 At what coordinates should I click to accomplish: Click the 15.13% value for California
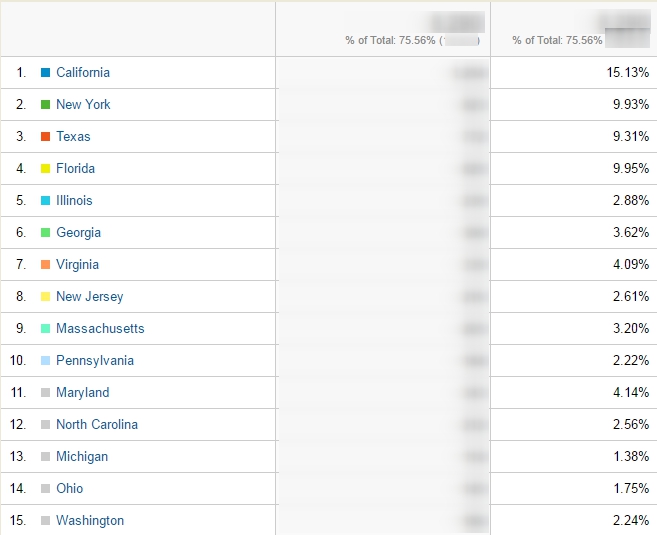(x=628, y=72)
